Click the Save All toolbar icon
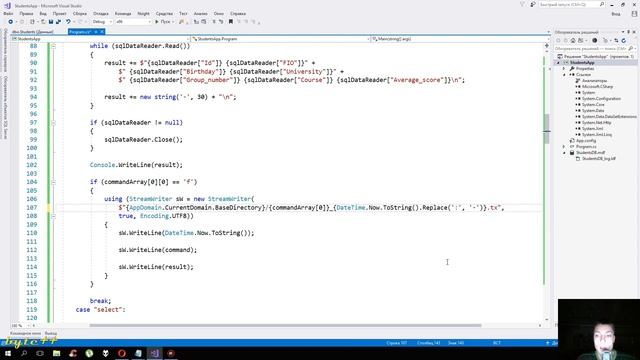Viewport: 640px width, 360px height. click(58, 22)
